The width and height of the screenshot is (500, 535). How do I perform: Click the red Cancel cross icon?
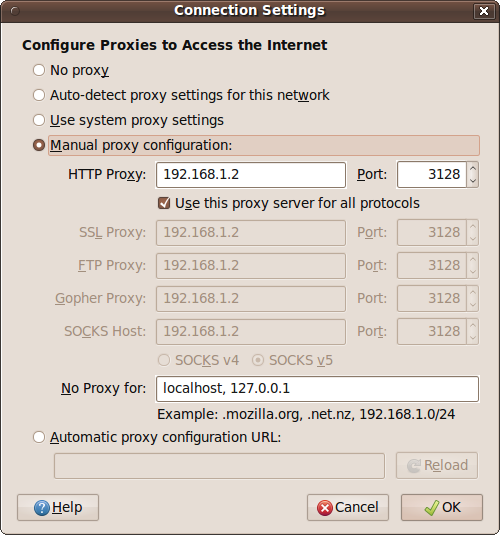point(325,508)
